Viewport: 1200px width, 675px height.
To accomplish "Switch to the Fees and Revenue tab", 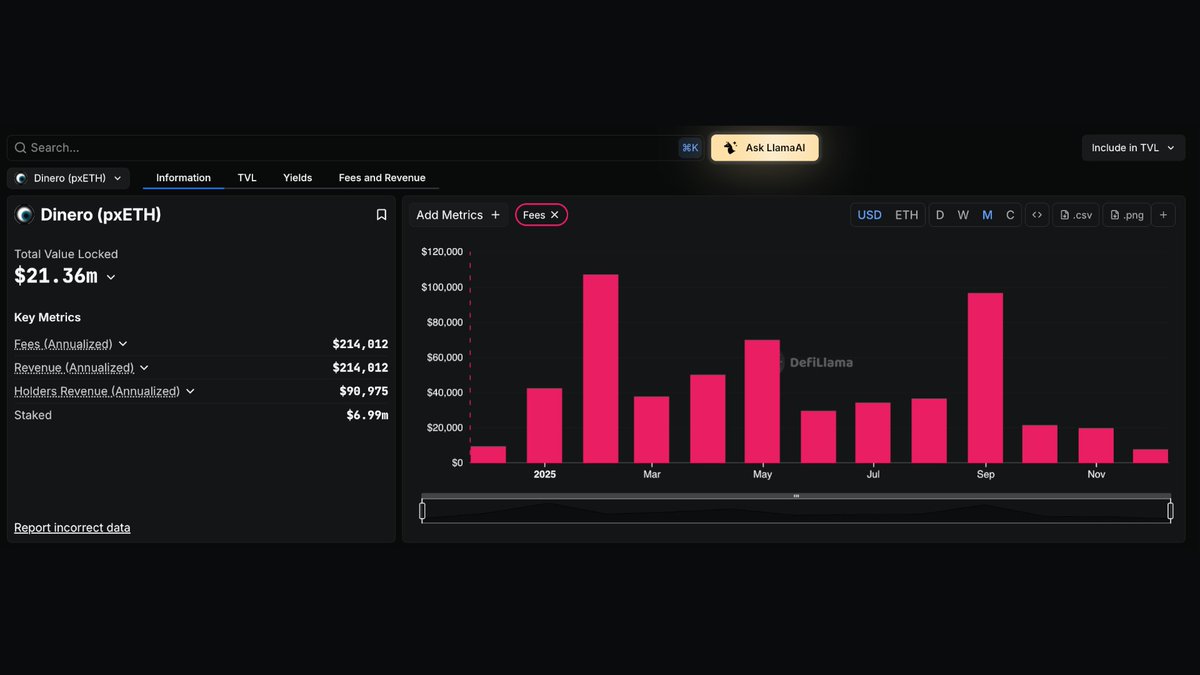I will [382, 178].
